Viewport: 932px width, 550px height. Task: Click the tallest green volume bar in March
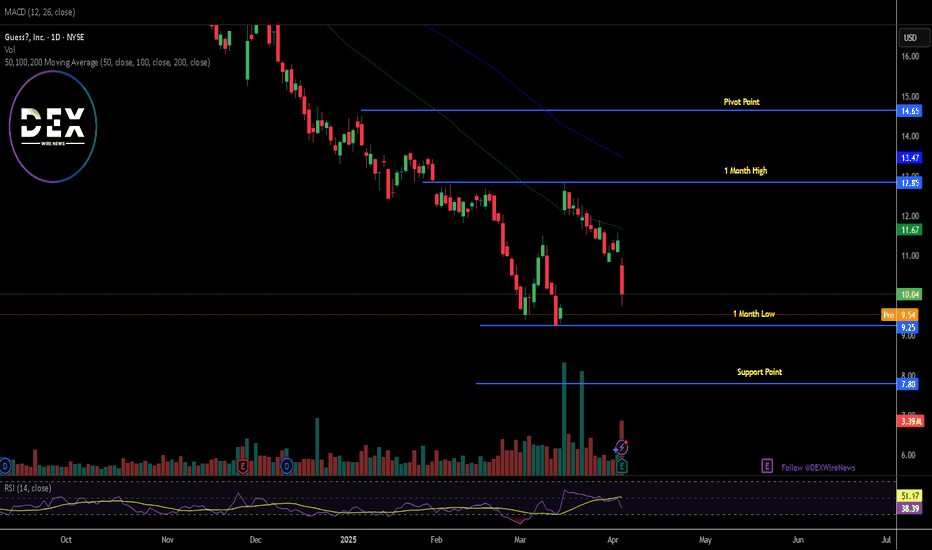pos(564,419)
